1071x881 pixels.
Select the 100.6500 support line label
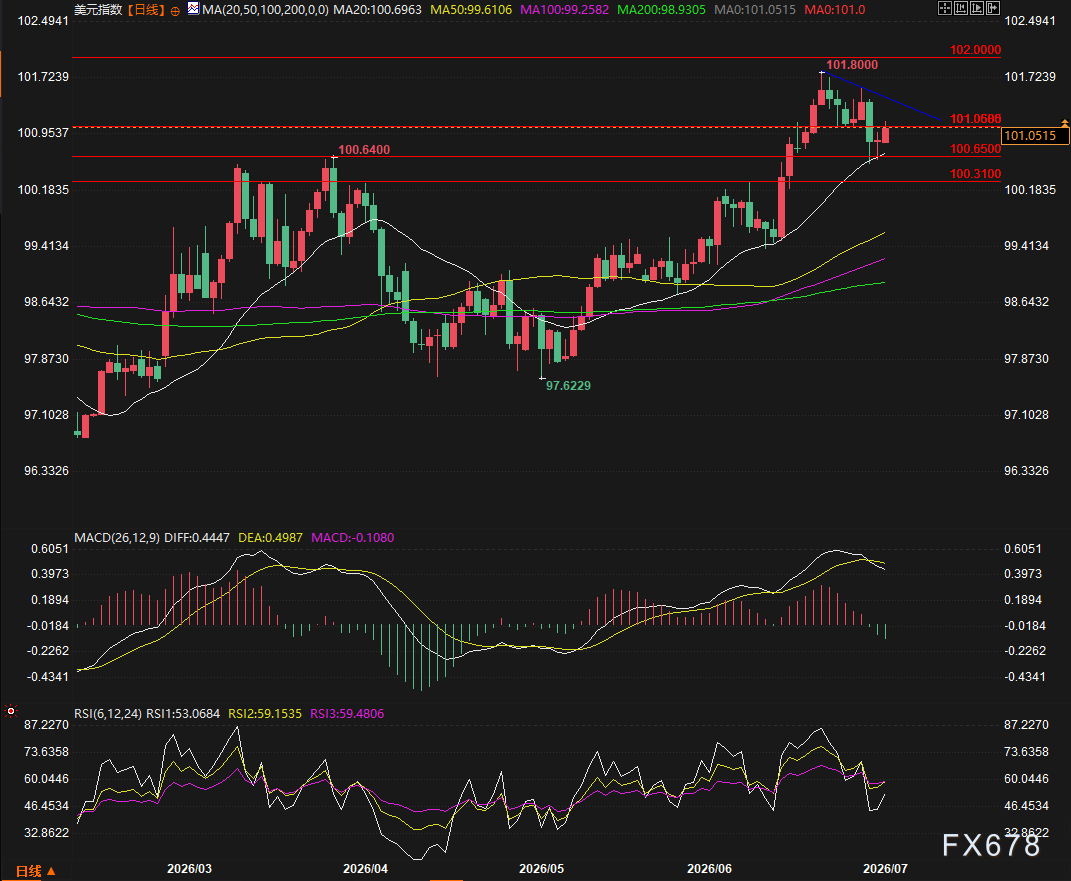pos(975,149)
